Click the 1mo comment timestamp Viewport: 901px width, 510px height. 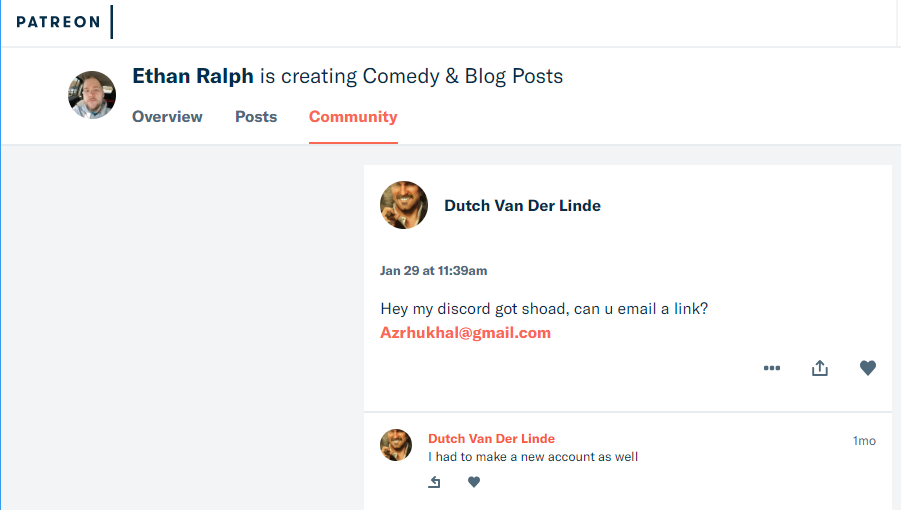(x=864, y=441)
